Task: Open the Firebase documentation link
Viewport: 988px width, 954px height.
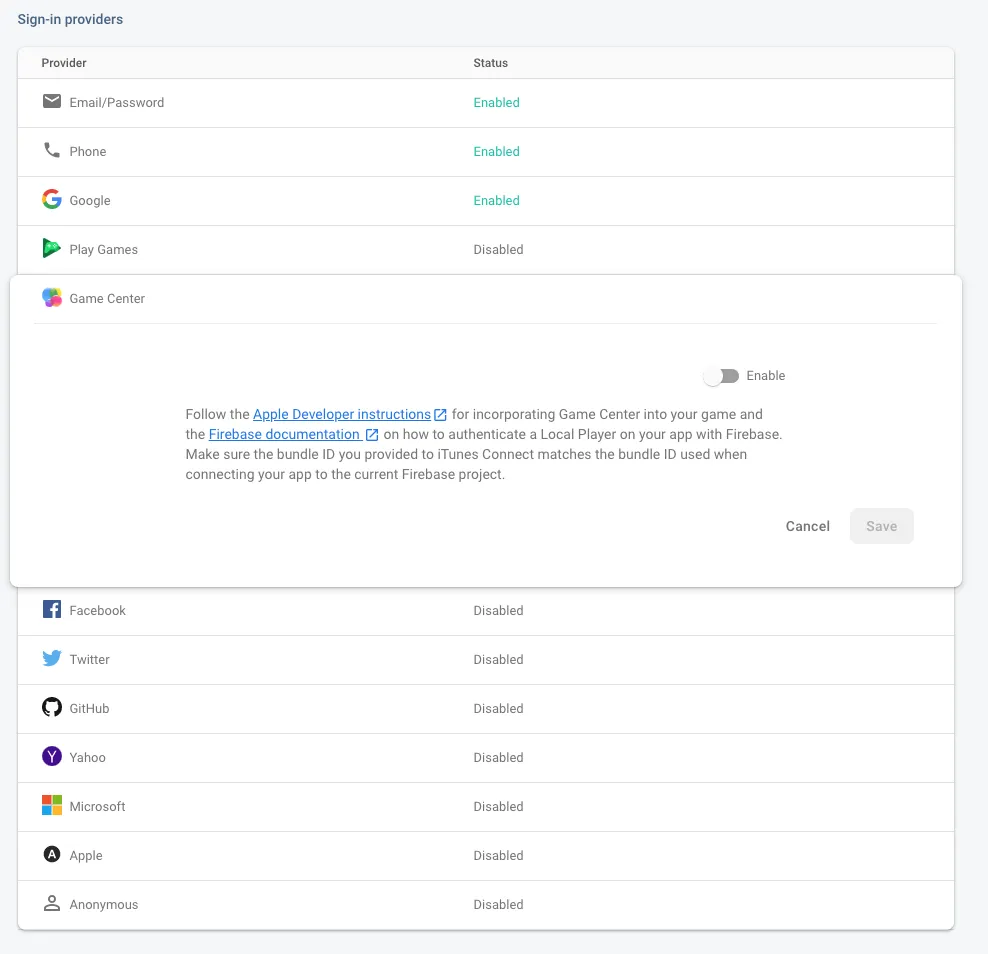Action: (x=284, y=434)
